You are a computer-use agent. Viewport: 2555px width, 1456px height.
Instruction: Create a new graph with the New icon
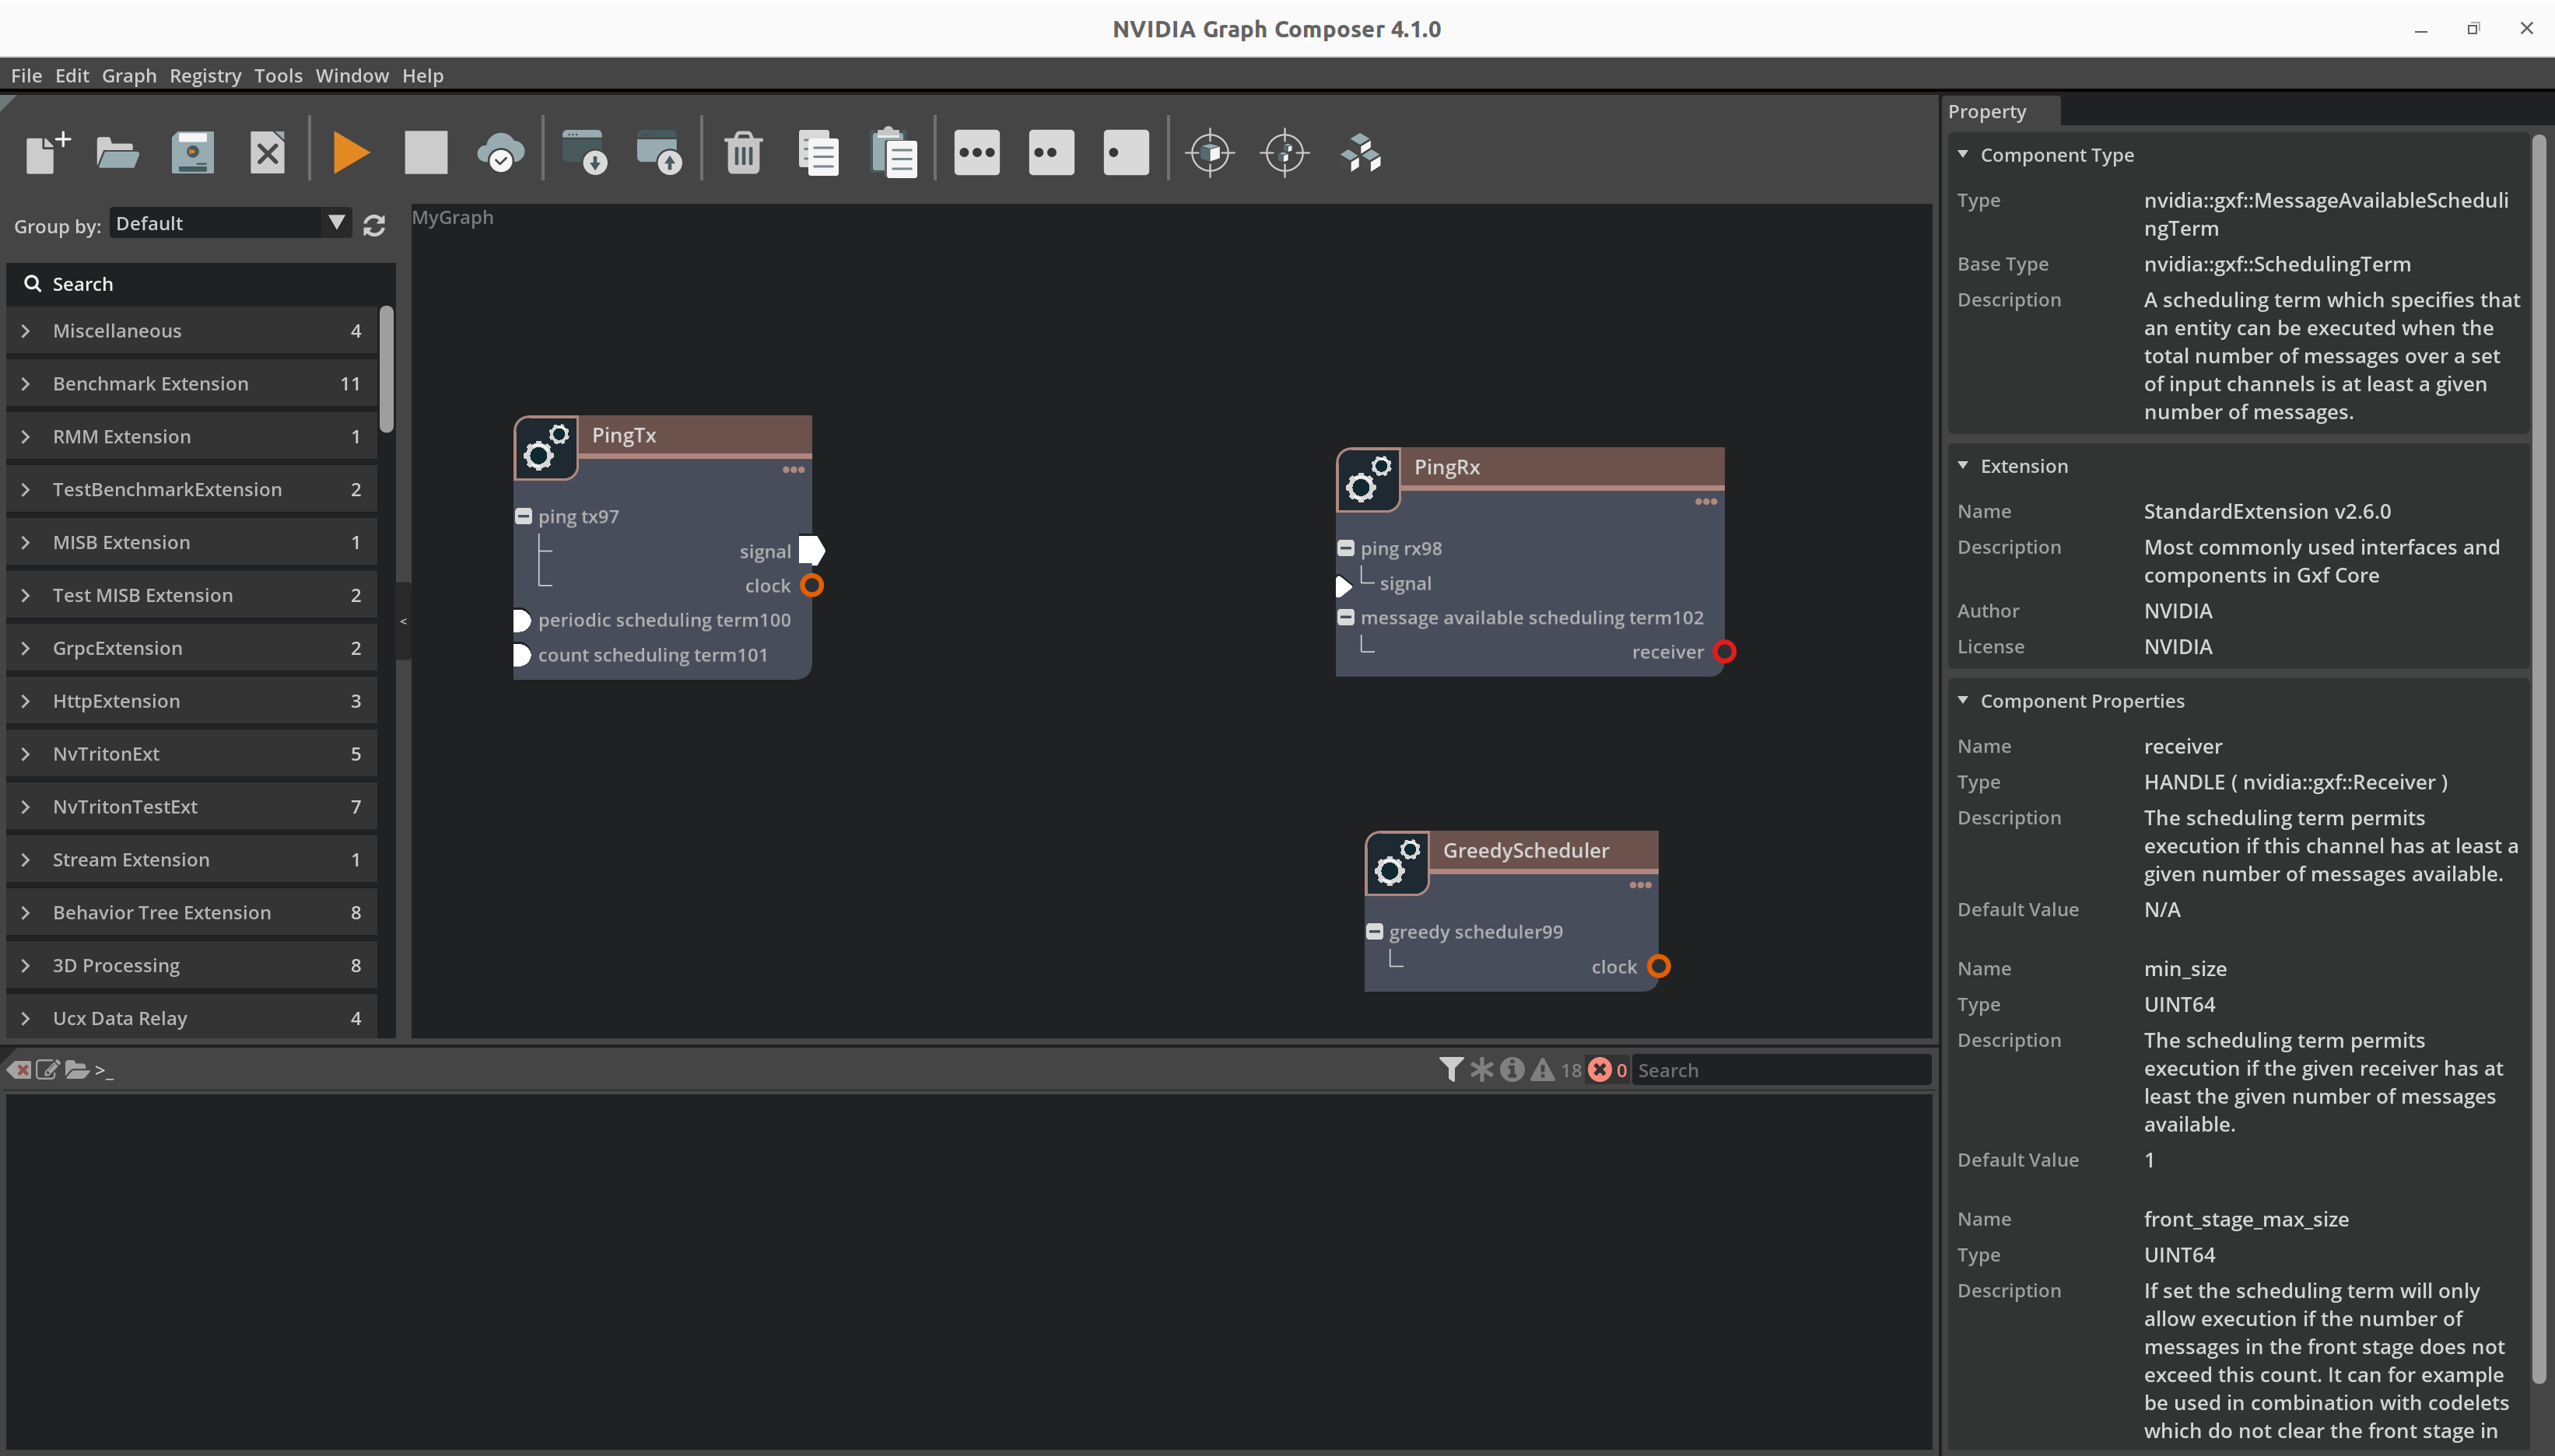[x=47, y=153]
